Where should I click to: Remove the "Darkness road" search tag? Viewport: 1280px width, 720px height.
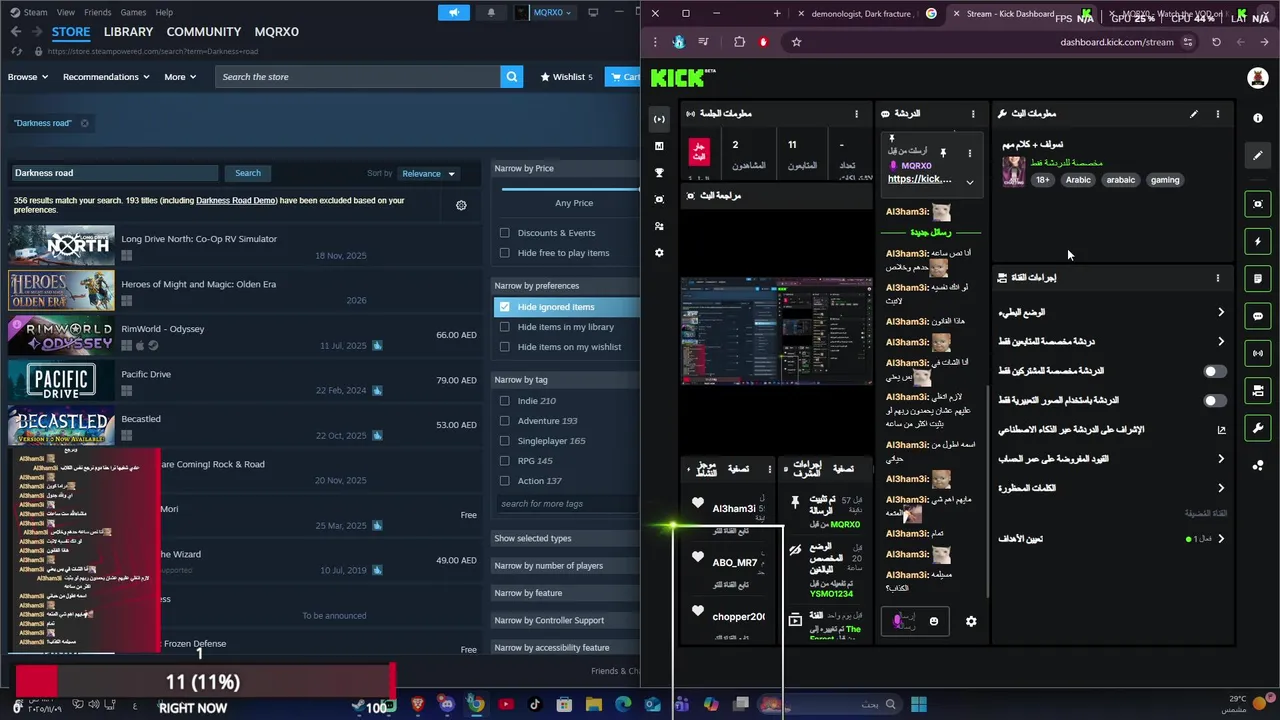point(84,123)
